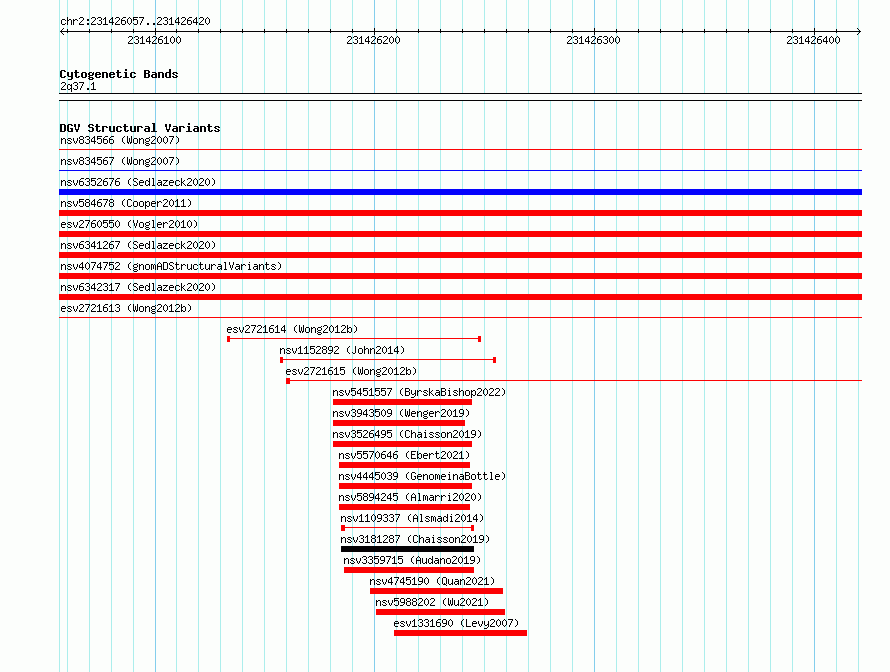Click the red bar under nsv4745190
890x672 pixels.
tap(436, 591)
